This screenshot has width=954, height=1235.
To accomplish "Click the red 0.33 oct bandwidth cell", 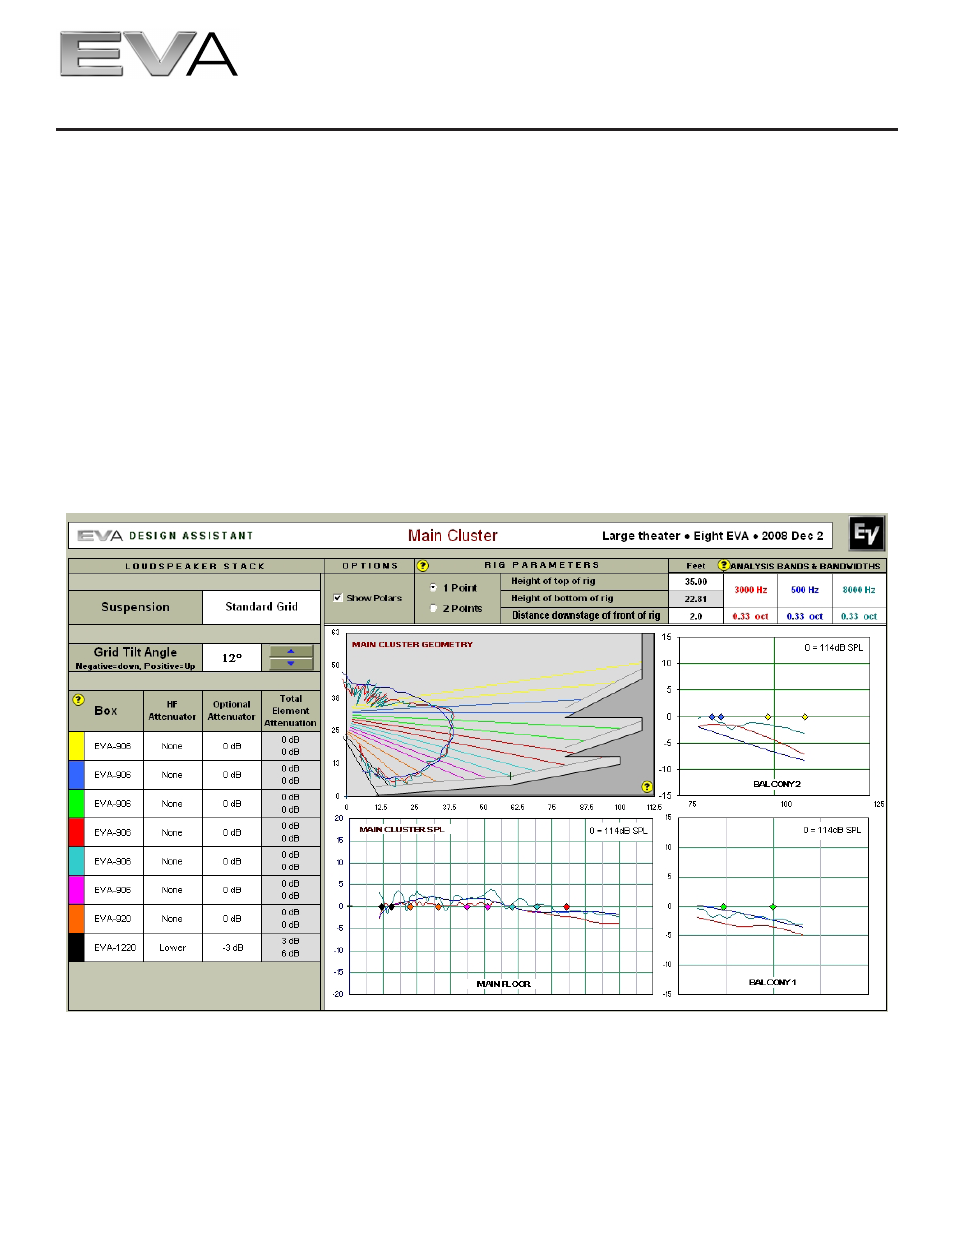I will [751, 616].
